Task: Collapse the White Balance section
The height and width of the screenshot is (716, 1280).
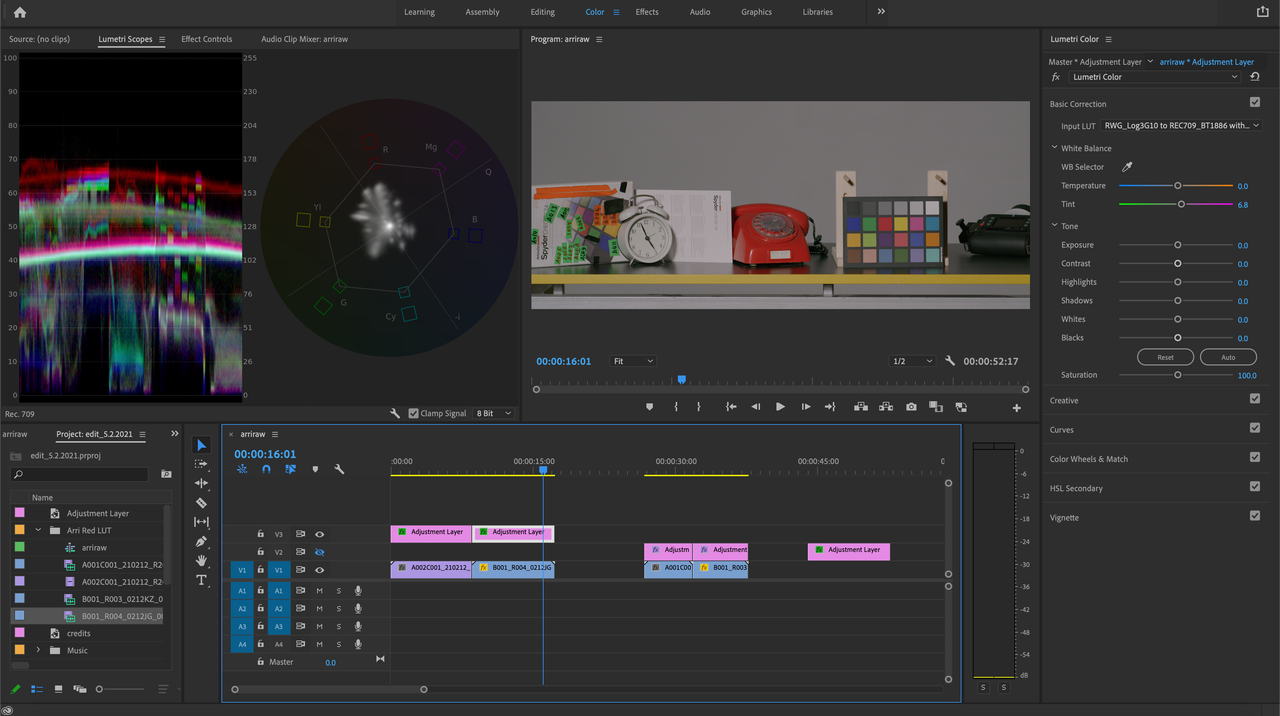Action: tap(1054, 148)
